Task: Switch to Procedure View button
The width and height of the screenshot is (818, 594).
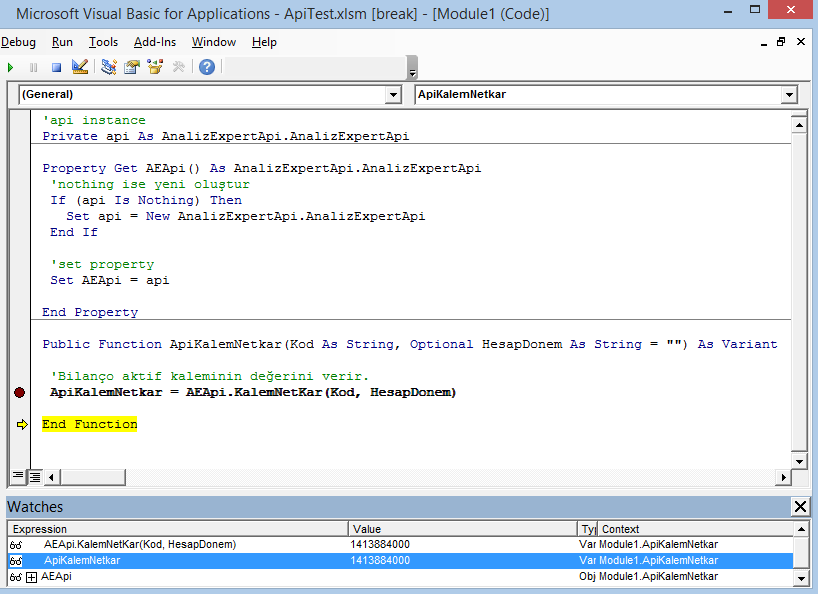Action: click(x=18, y=477)
